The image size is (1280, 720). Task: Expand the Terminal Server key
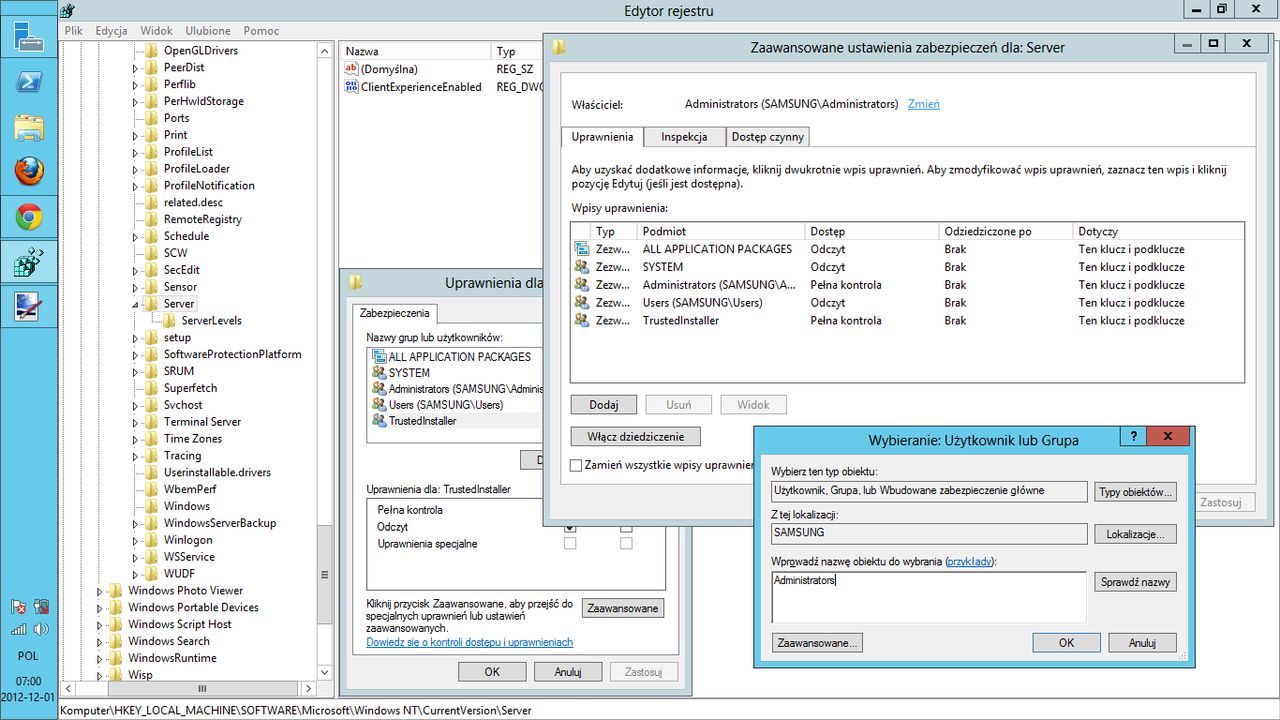pyautogui.click(x=136, y=422)
